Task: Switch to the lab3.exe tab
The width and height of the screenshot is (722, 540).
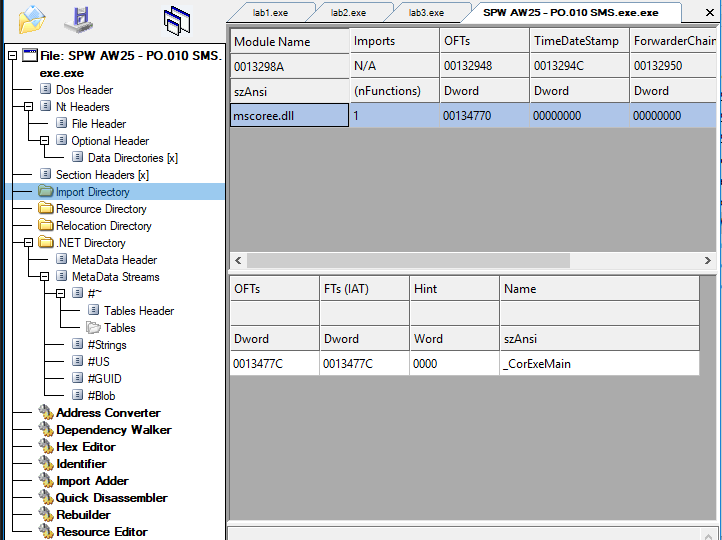Action: coord(426,12)
